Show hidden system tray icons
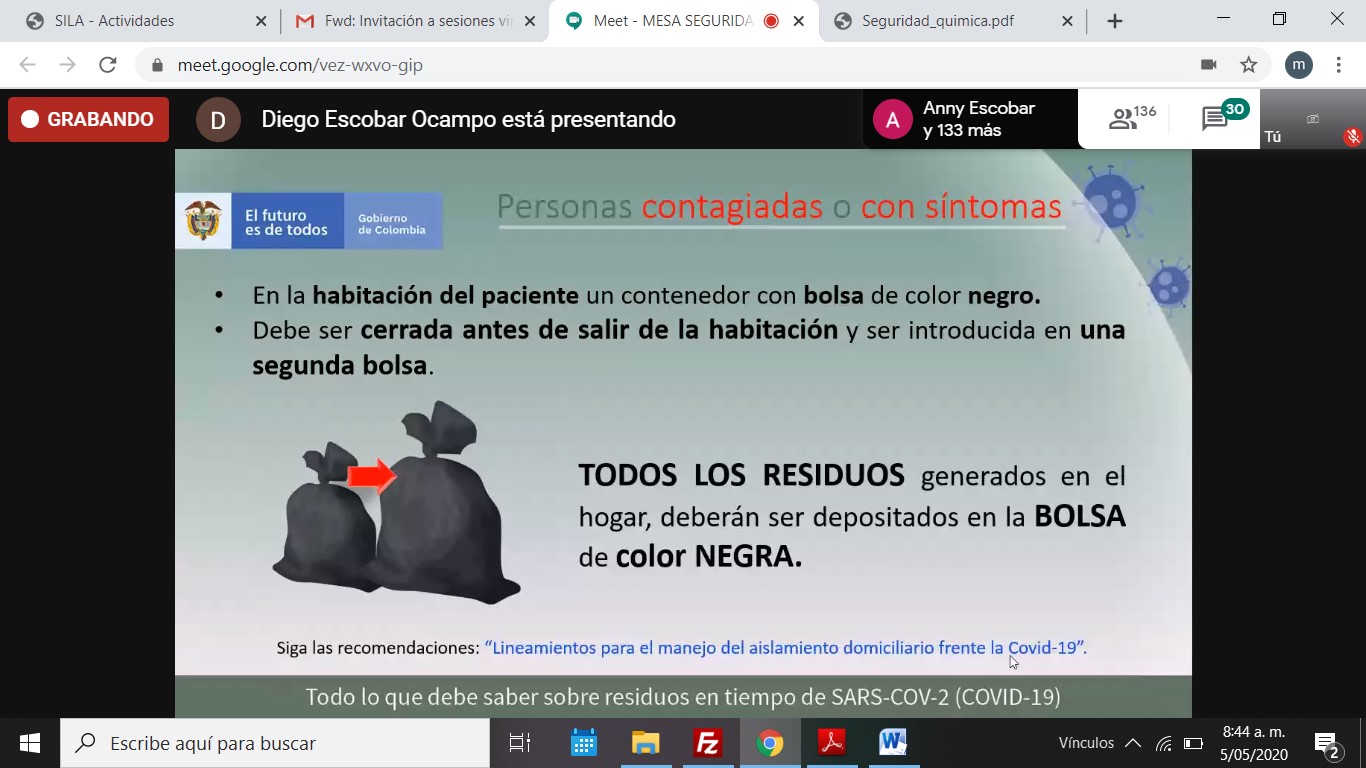The width and height of the screenshot is (1366, 768). (x=1133, y=743)
